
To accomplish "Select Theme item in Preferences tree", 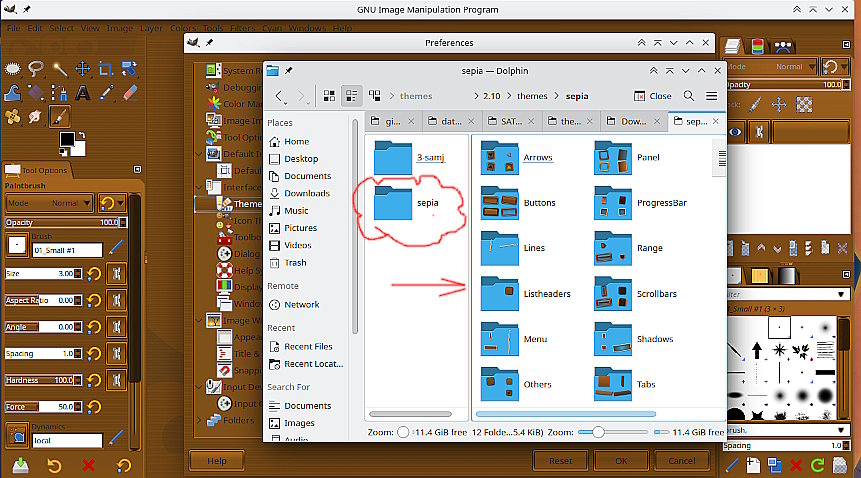I will pos(228,204).
